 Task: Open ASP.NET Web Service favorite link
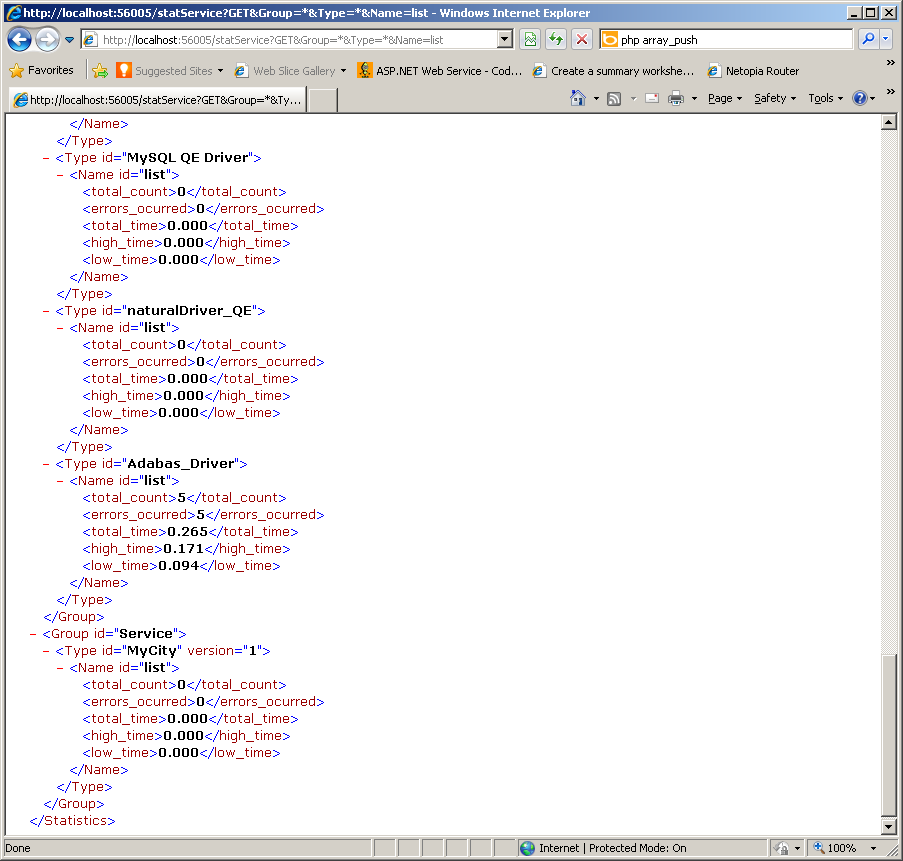pyautogui.click(x=439, y=70)
